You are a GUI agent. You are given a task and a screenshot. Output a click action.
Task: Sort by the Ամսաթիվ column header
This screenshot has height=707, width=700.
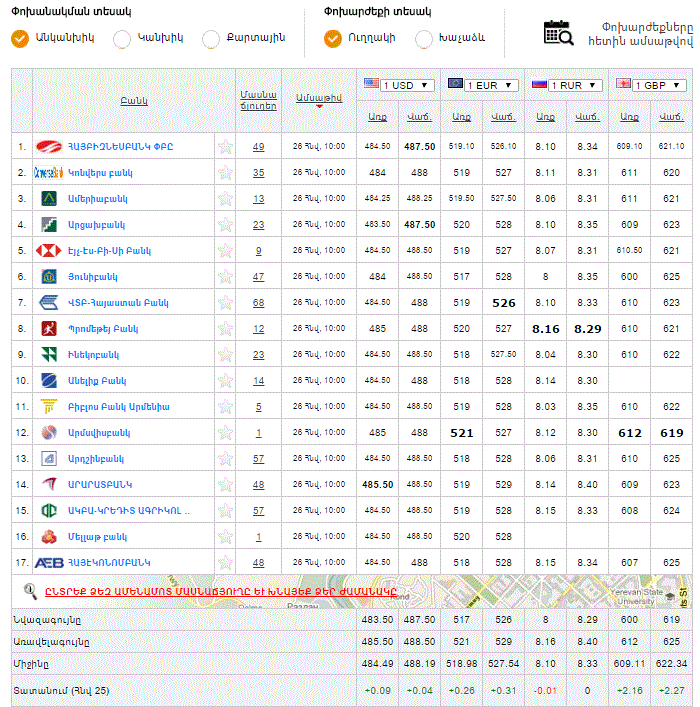tap(318, 97)
